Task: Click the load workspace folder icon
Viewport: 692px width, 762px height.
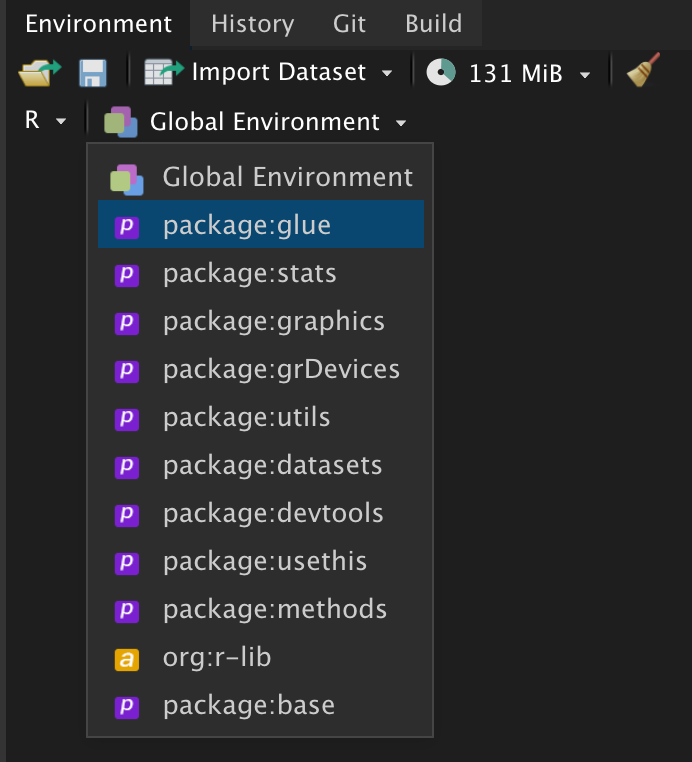Action: tap(40, 73)
